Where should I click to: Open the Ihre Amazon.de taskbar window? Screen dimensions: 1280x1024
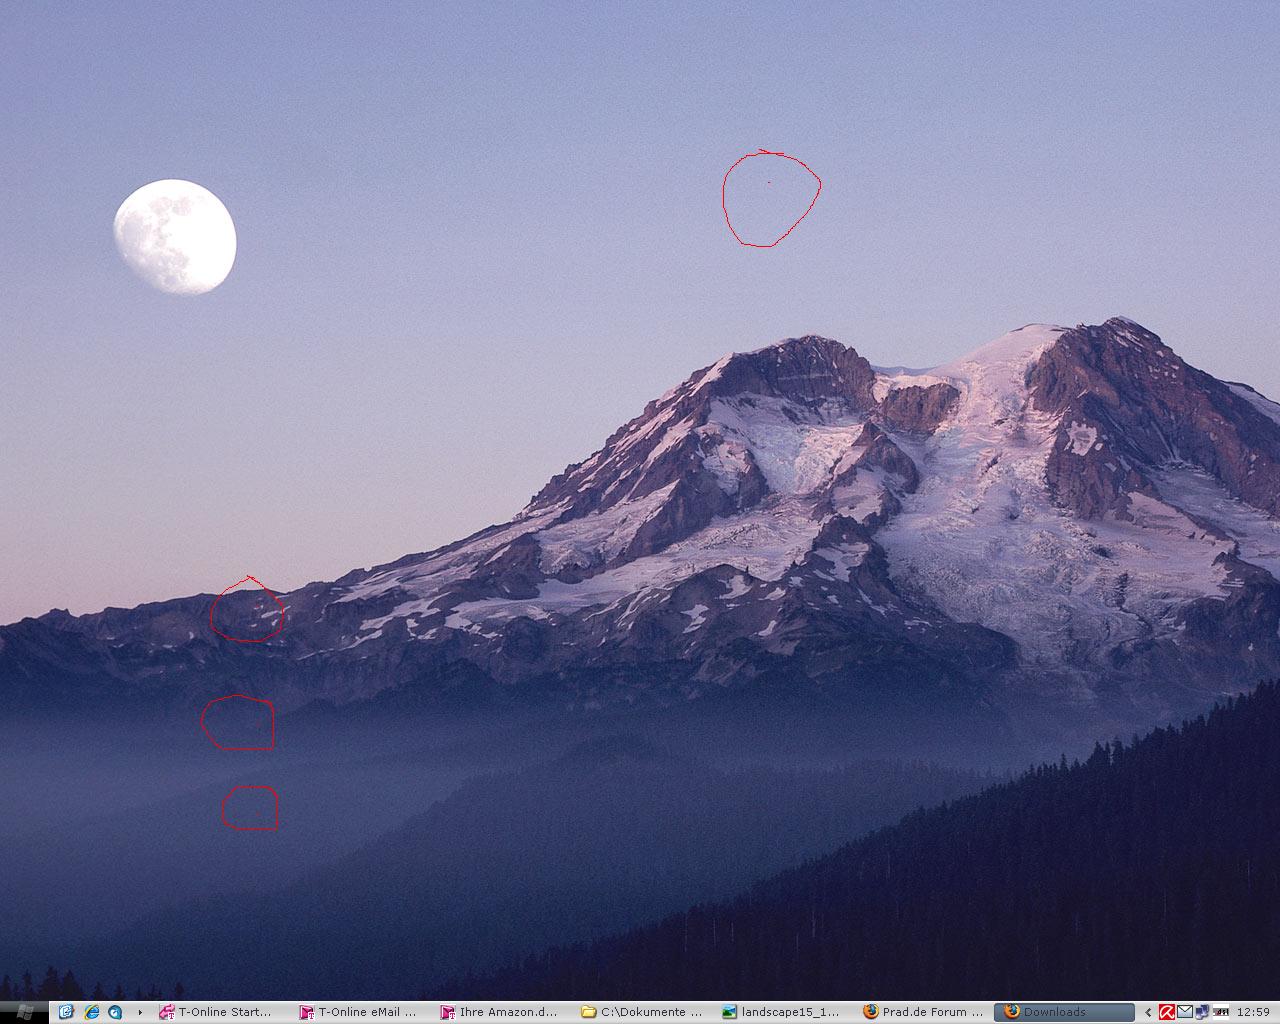tap(502, 1012)
